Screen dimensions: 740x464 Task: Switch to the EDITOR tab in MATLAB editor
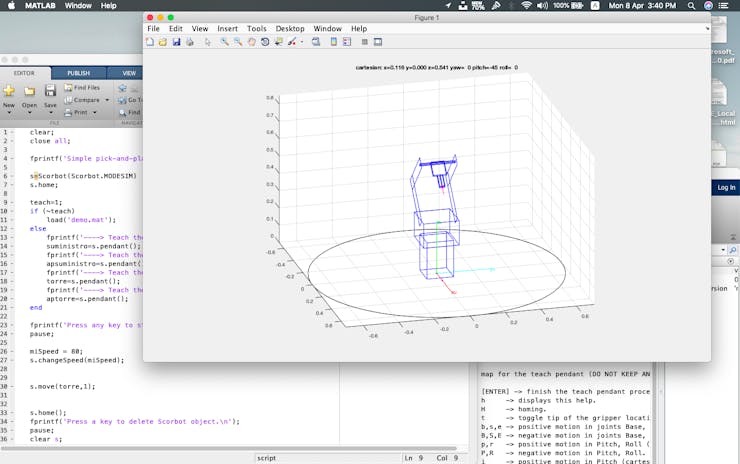click(x=24, y=73)
